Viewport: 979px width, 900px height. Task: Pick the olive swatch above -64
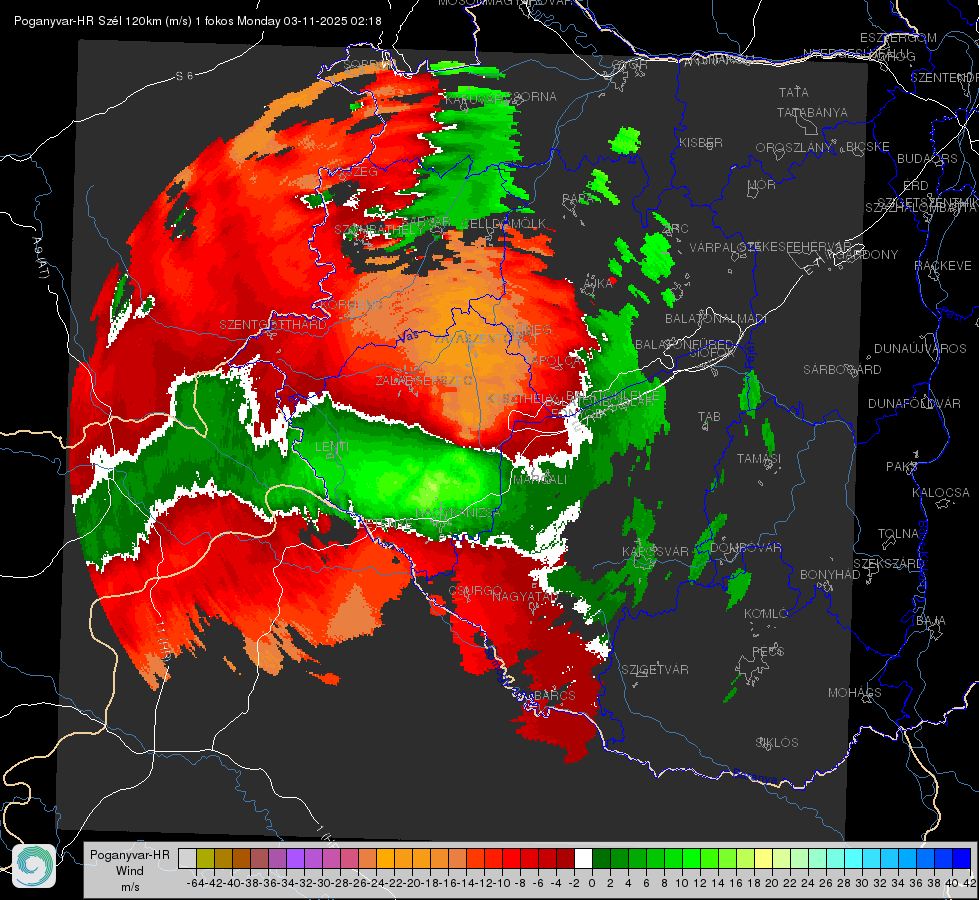(205, 858)
